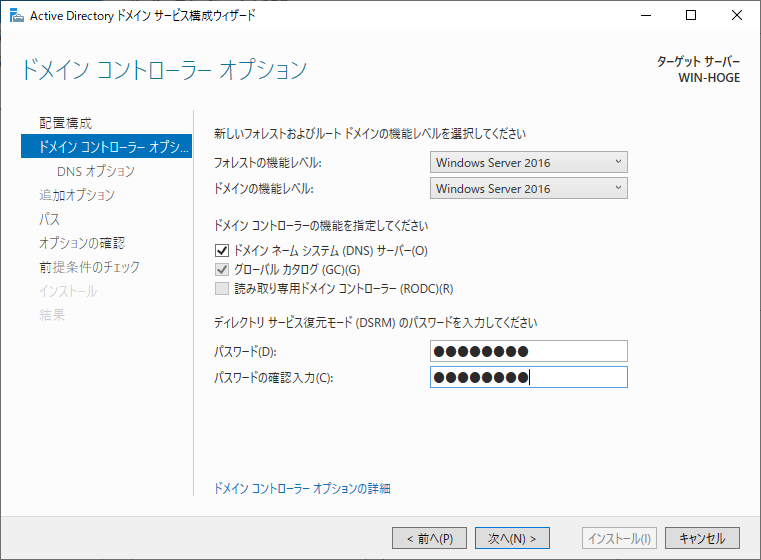Click the キャンセル button
Viewport: 761px width, 560px height.
(x=702, y=538)
